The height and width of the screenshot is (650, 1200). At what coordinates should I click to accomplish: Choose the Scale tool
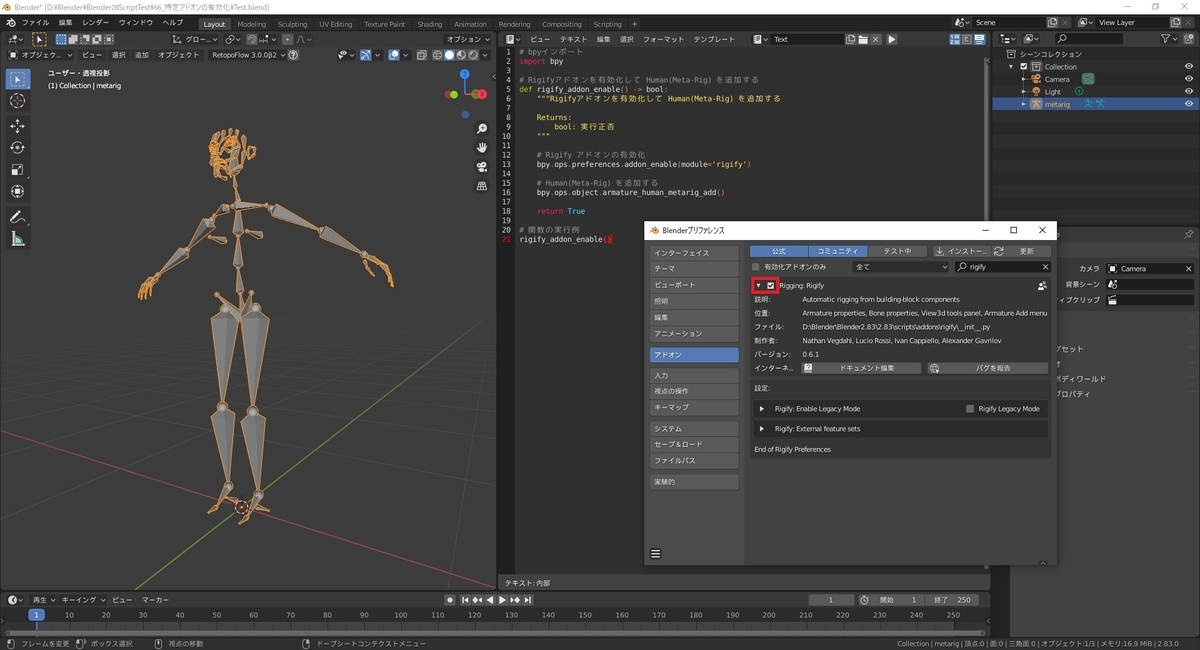pyautogui.click(x=18, y=169)
